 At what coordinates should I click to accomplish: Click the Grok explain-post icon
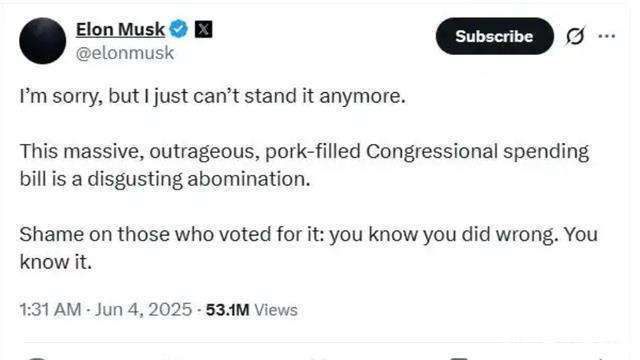click(575, 36)
